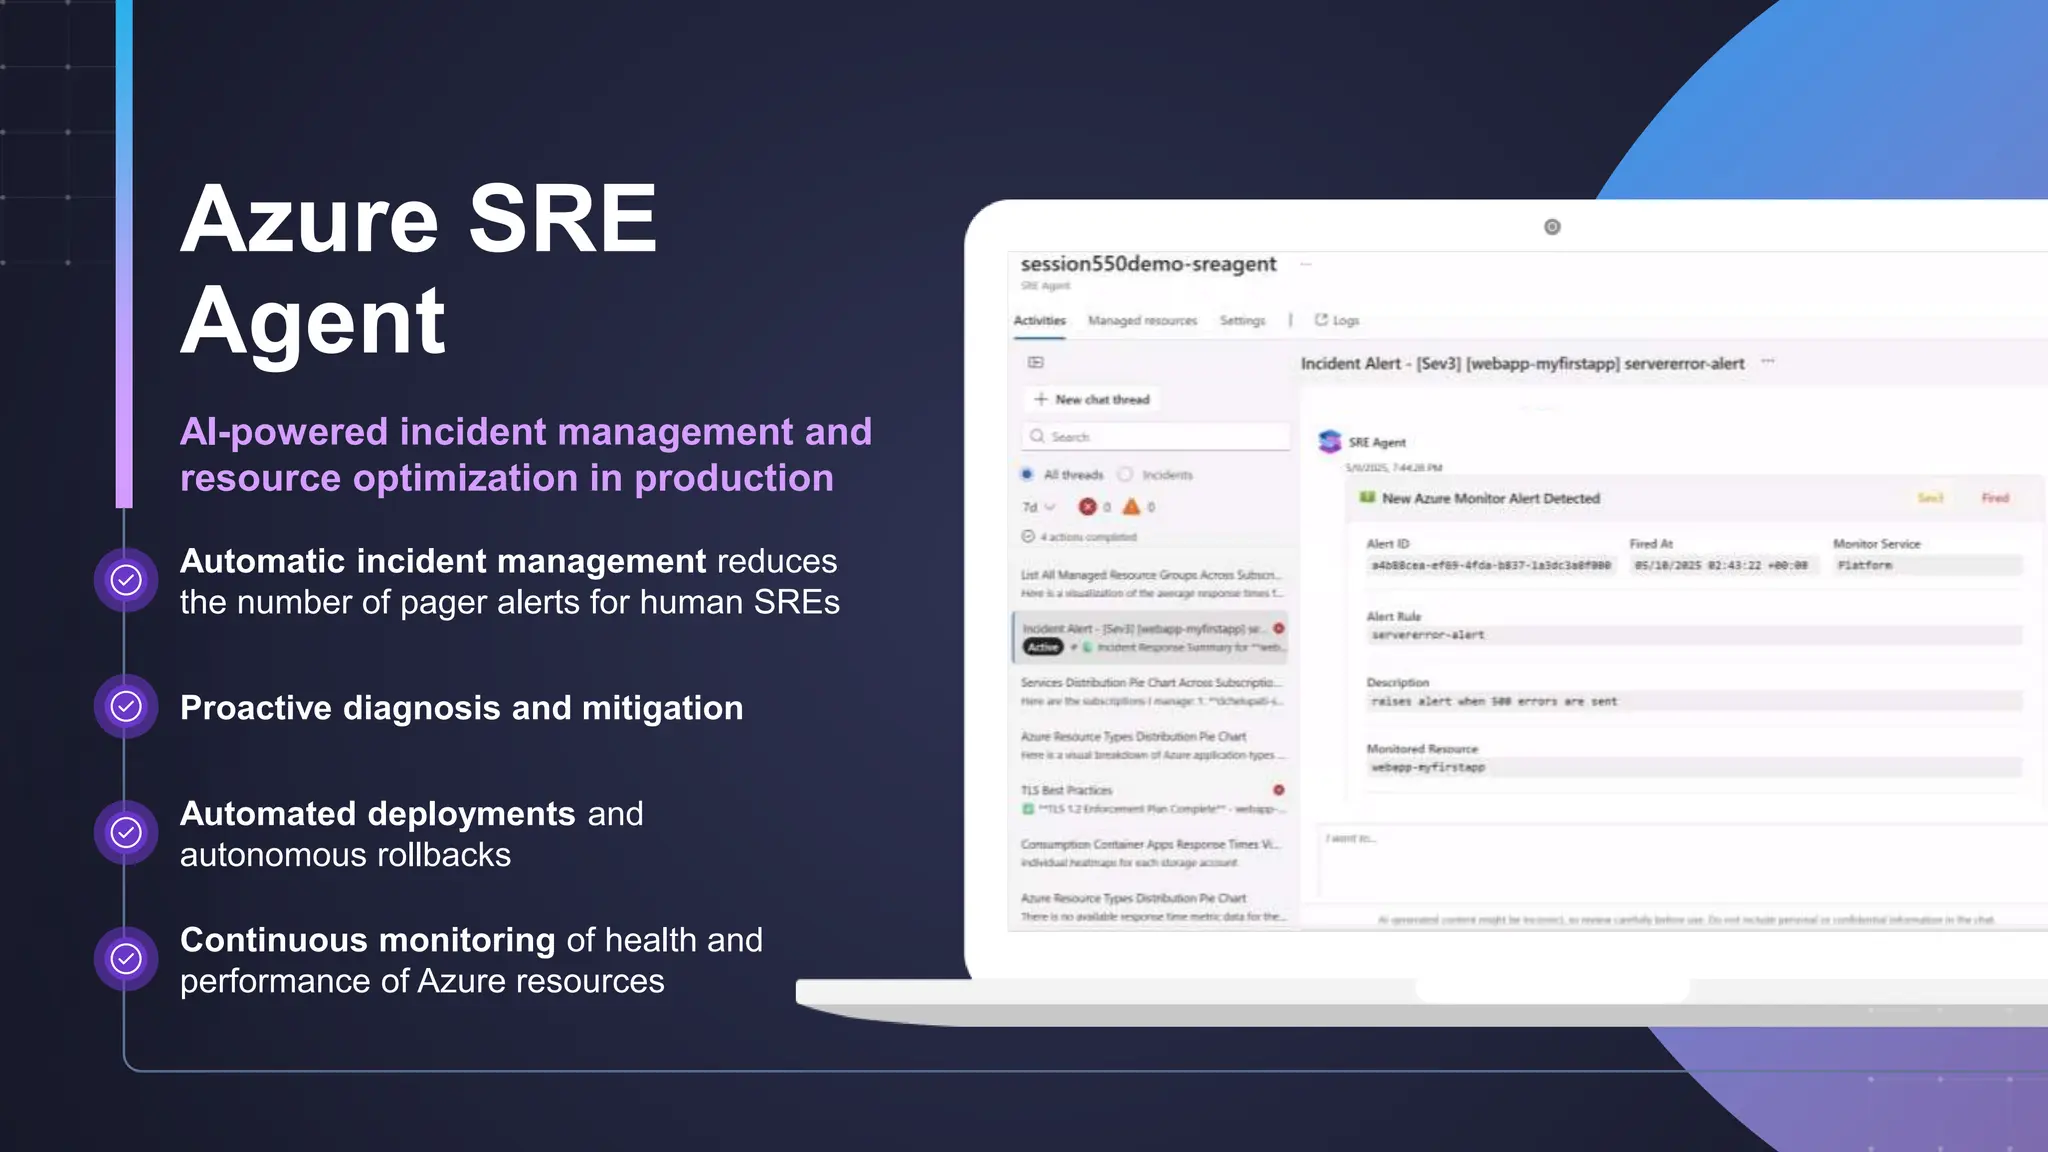Click the green check icon under TLS Best Practices

coord(1027,808)
